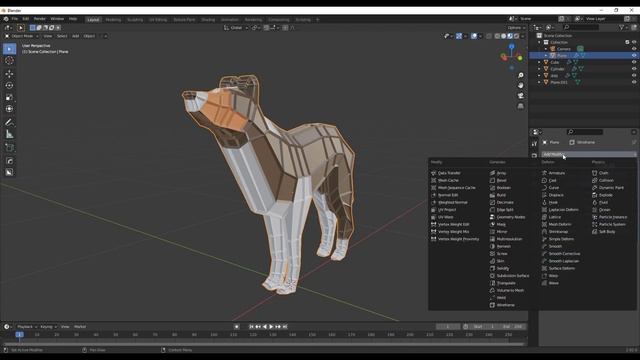Toggle Collection visibility eye icon
This screenshot has width=640, height=360.
pos(634,42)
